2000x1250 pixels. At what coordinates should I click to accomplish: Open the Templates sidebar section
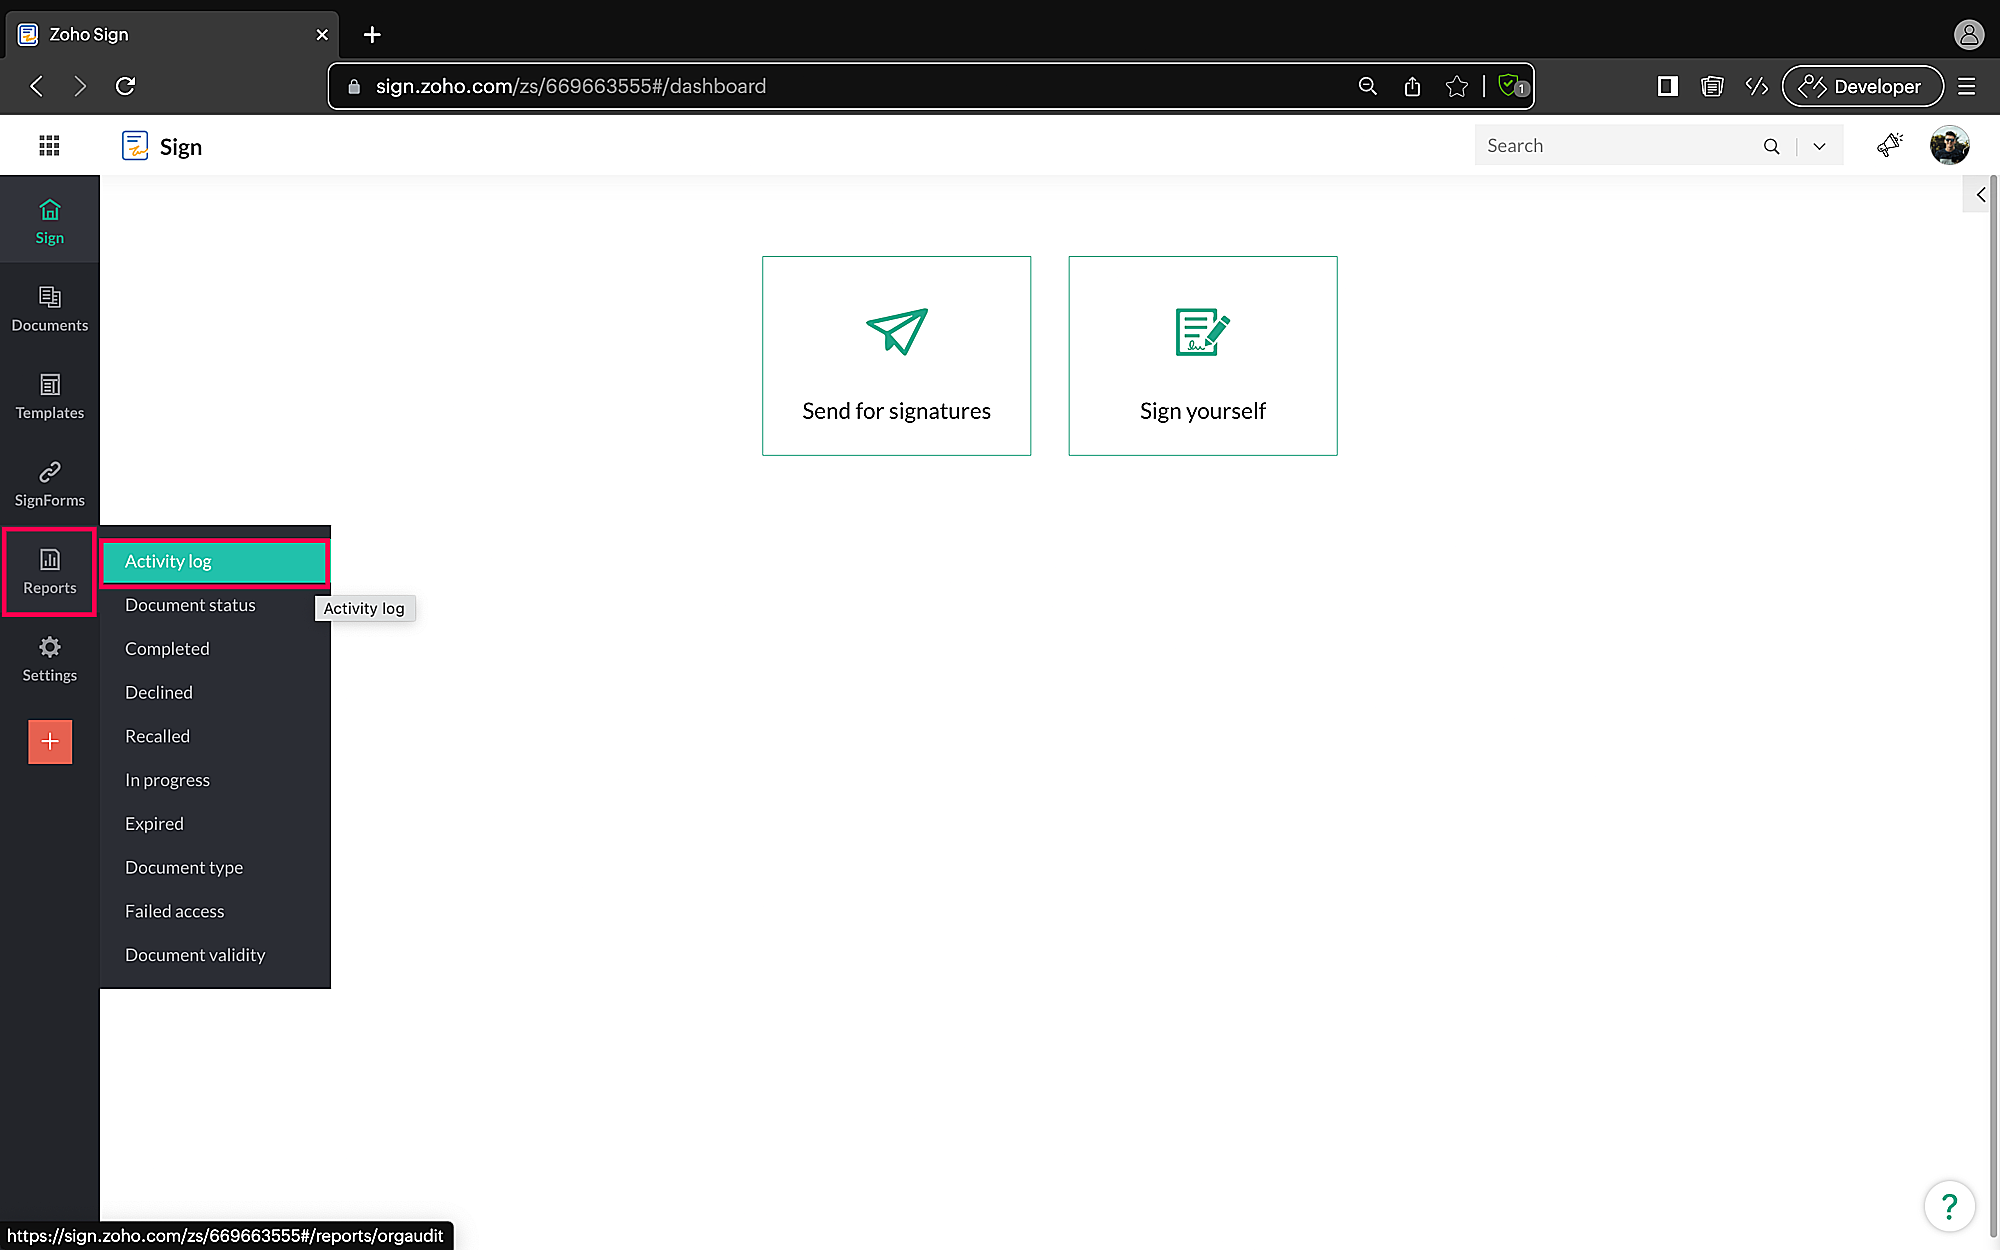pos(49,396)
